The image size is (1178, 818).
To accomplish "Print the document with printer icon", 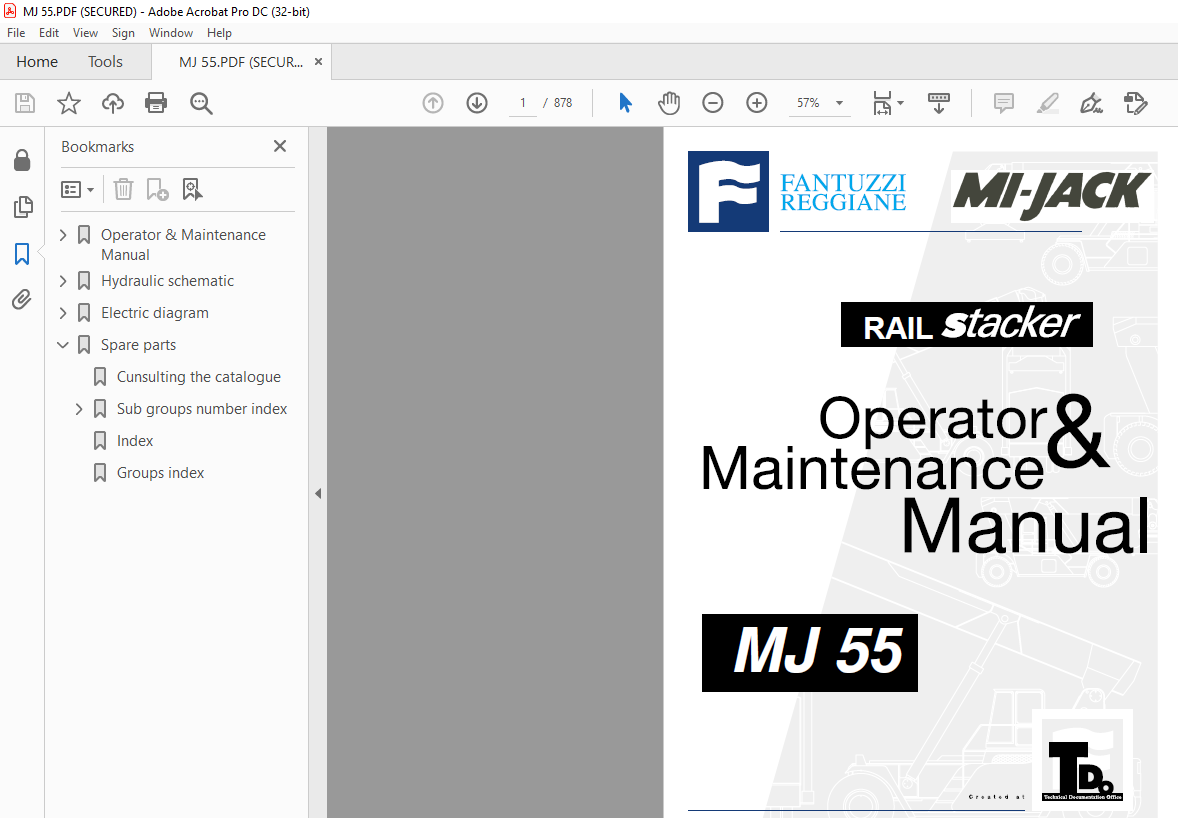I will pos(156,103).
